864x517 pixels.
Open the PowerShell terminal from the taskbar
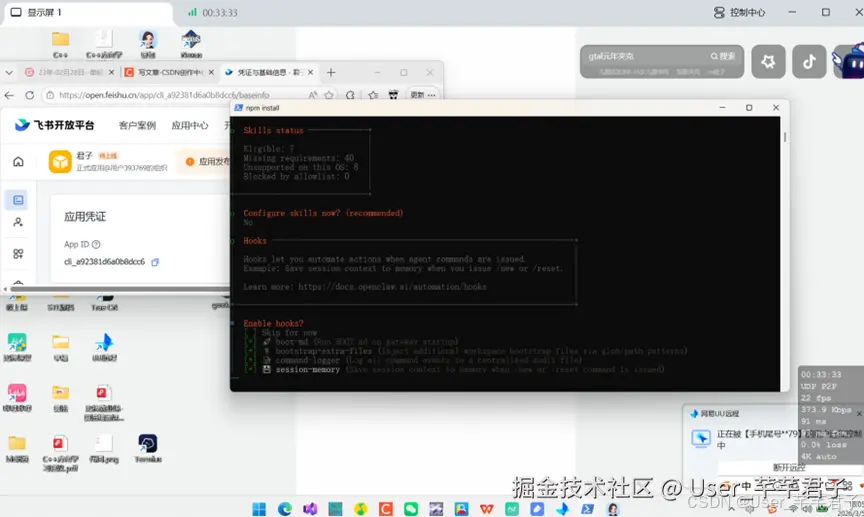[587, 509]
